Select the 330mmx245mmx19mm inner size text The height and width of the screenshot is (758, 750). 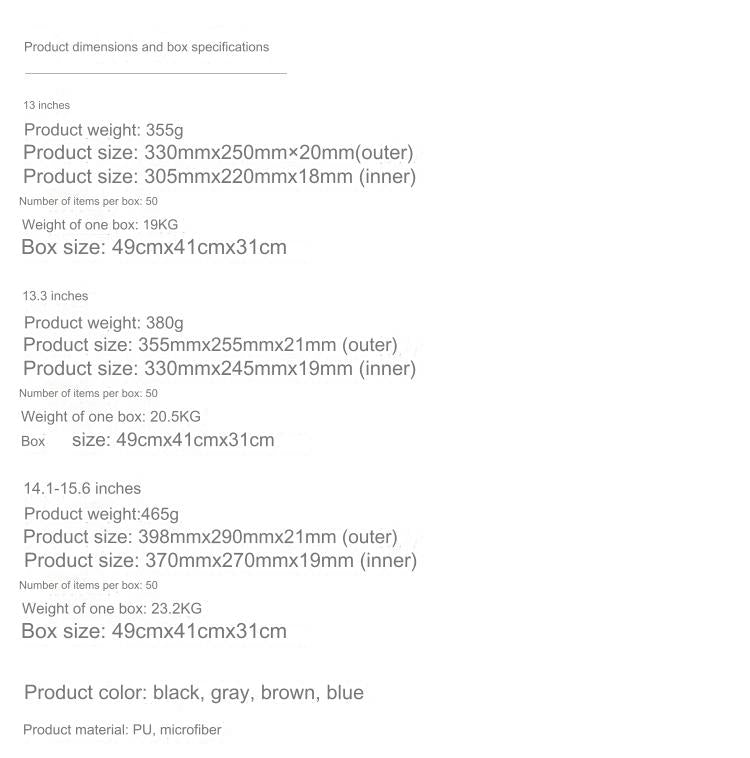click(219, 369)
